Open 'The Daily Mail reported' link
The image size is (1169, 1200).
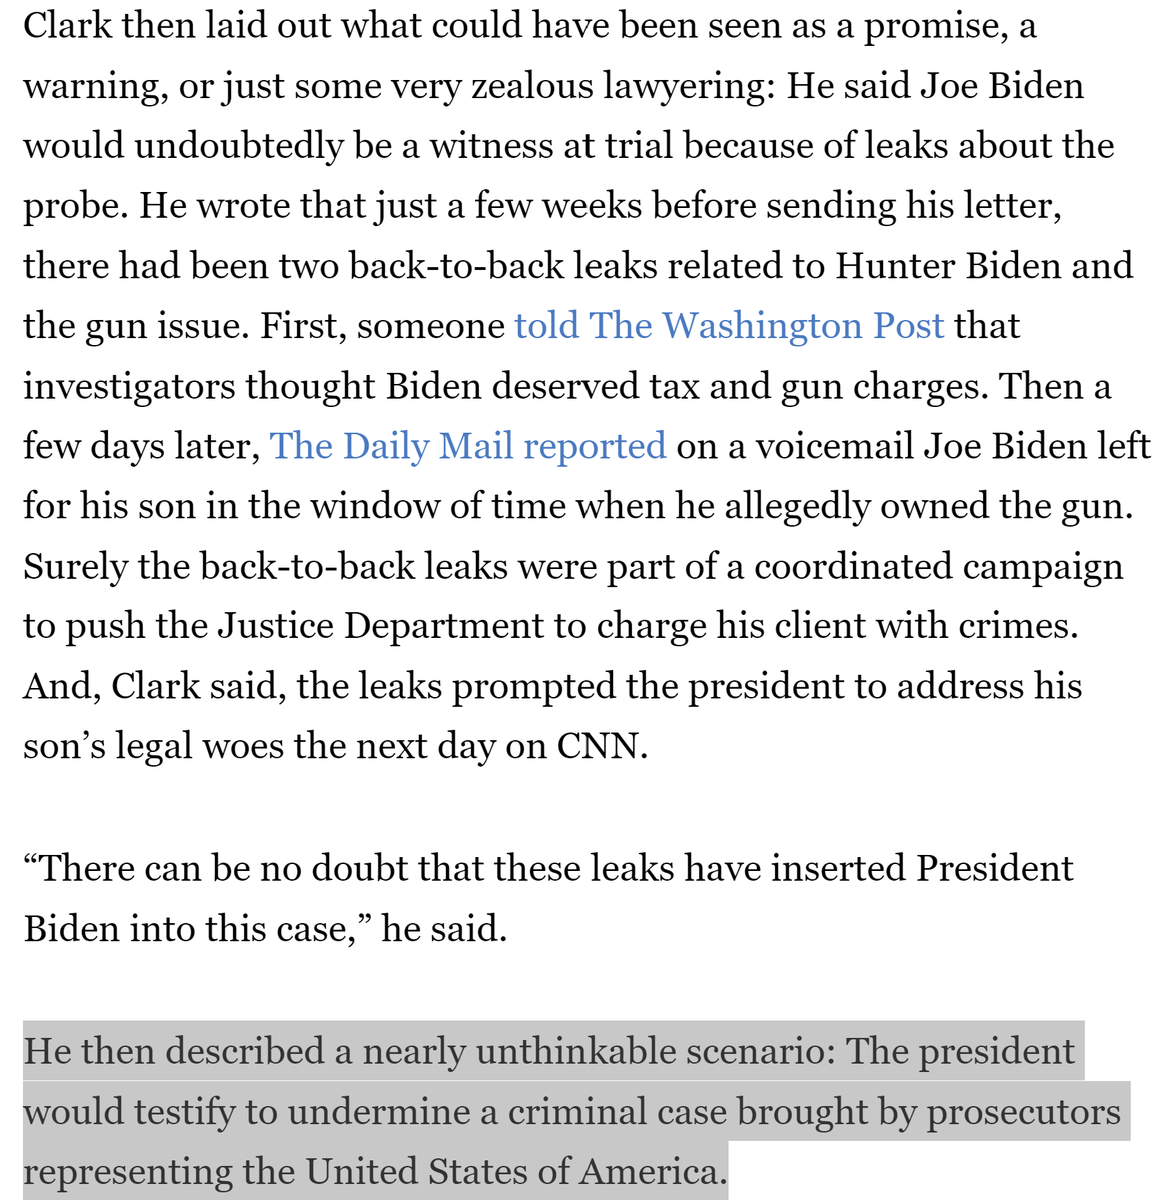(x=468, y=446)
